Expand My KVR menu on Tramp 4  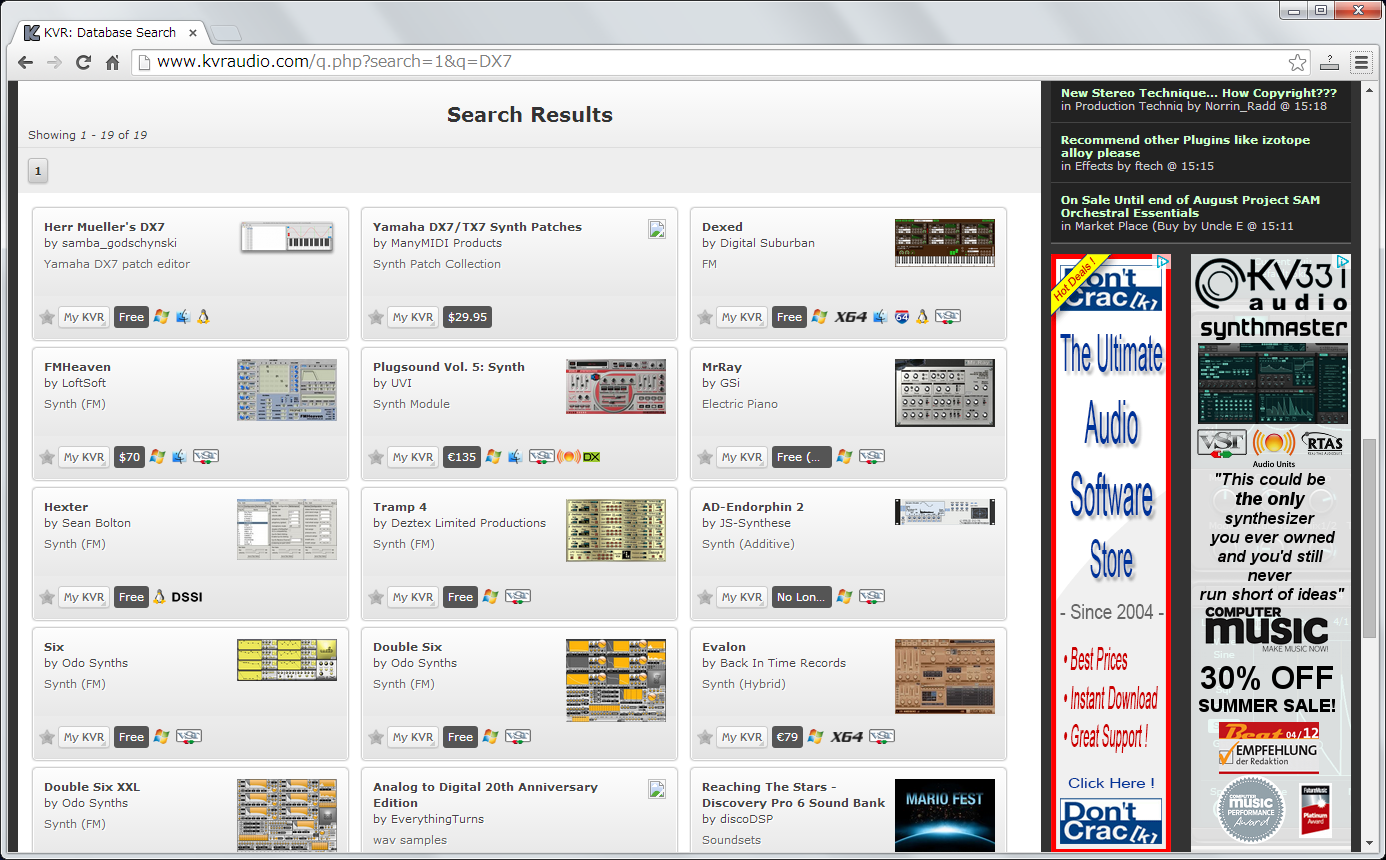coord(413,597)
